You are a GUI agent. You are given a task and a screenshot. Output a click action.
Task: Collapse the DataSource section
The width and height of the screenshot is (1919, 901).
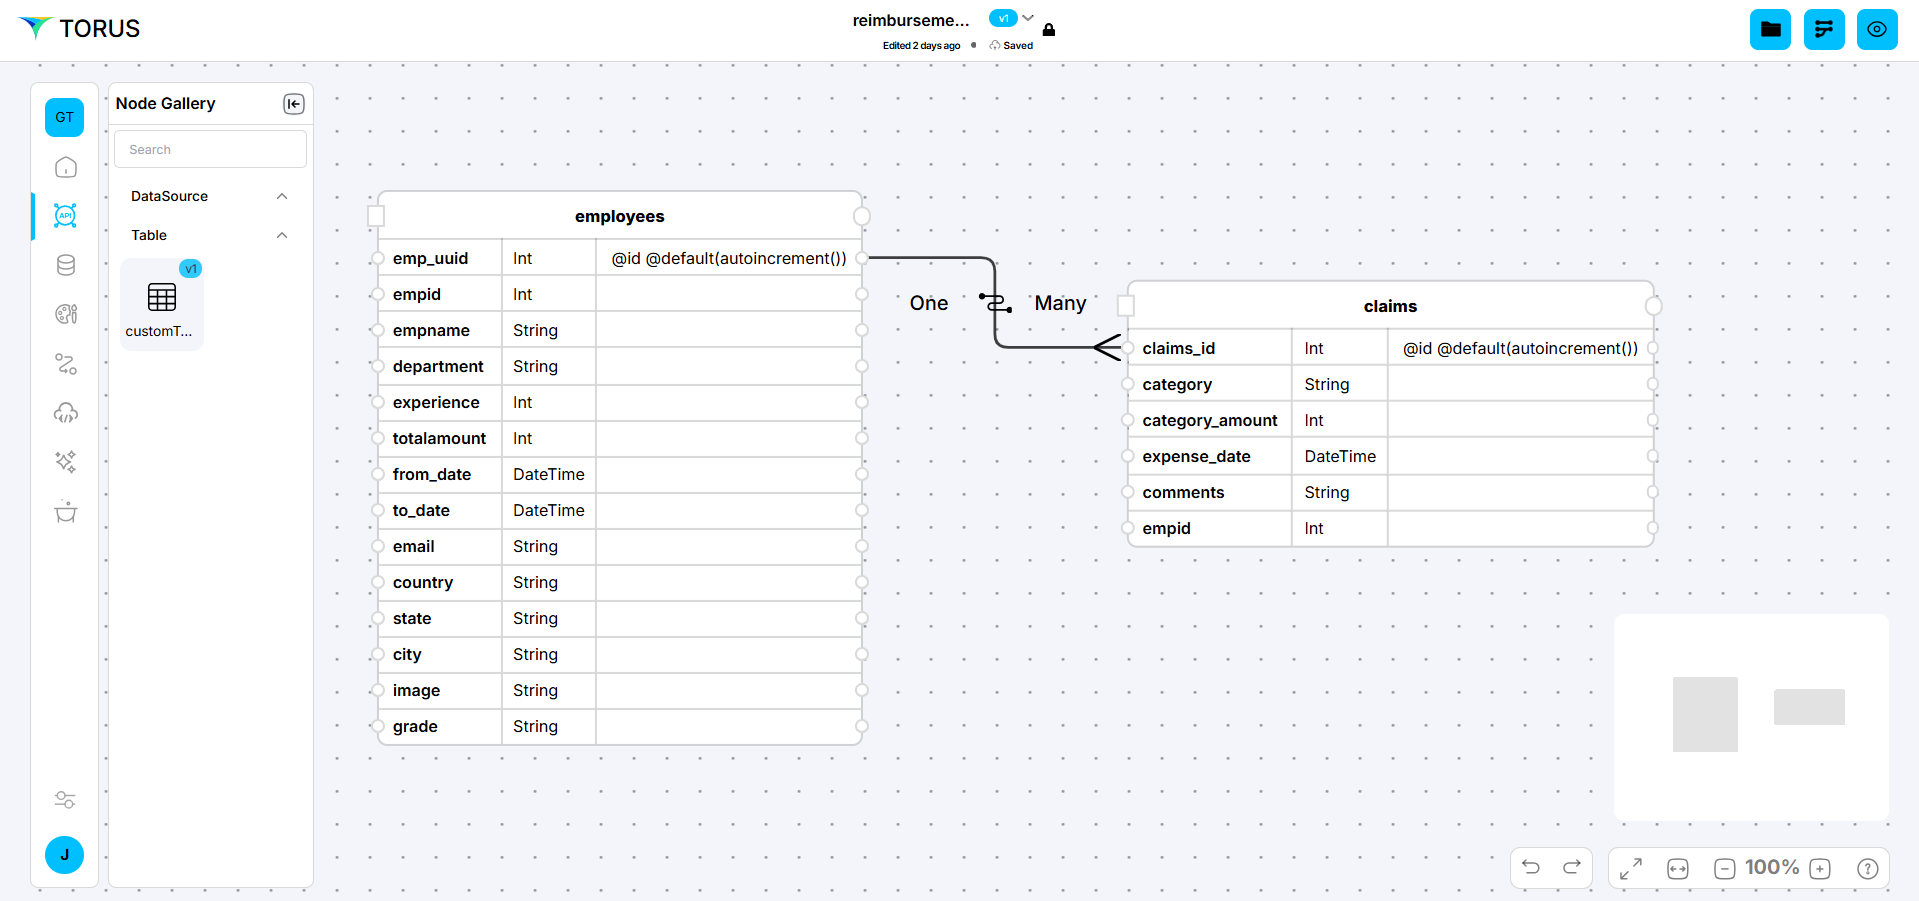click(x=282, y=196)
